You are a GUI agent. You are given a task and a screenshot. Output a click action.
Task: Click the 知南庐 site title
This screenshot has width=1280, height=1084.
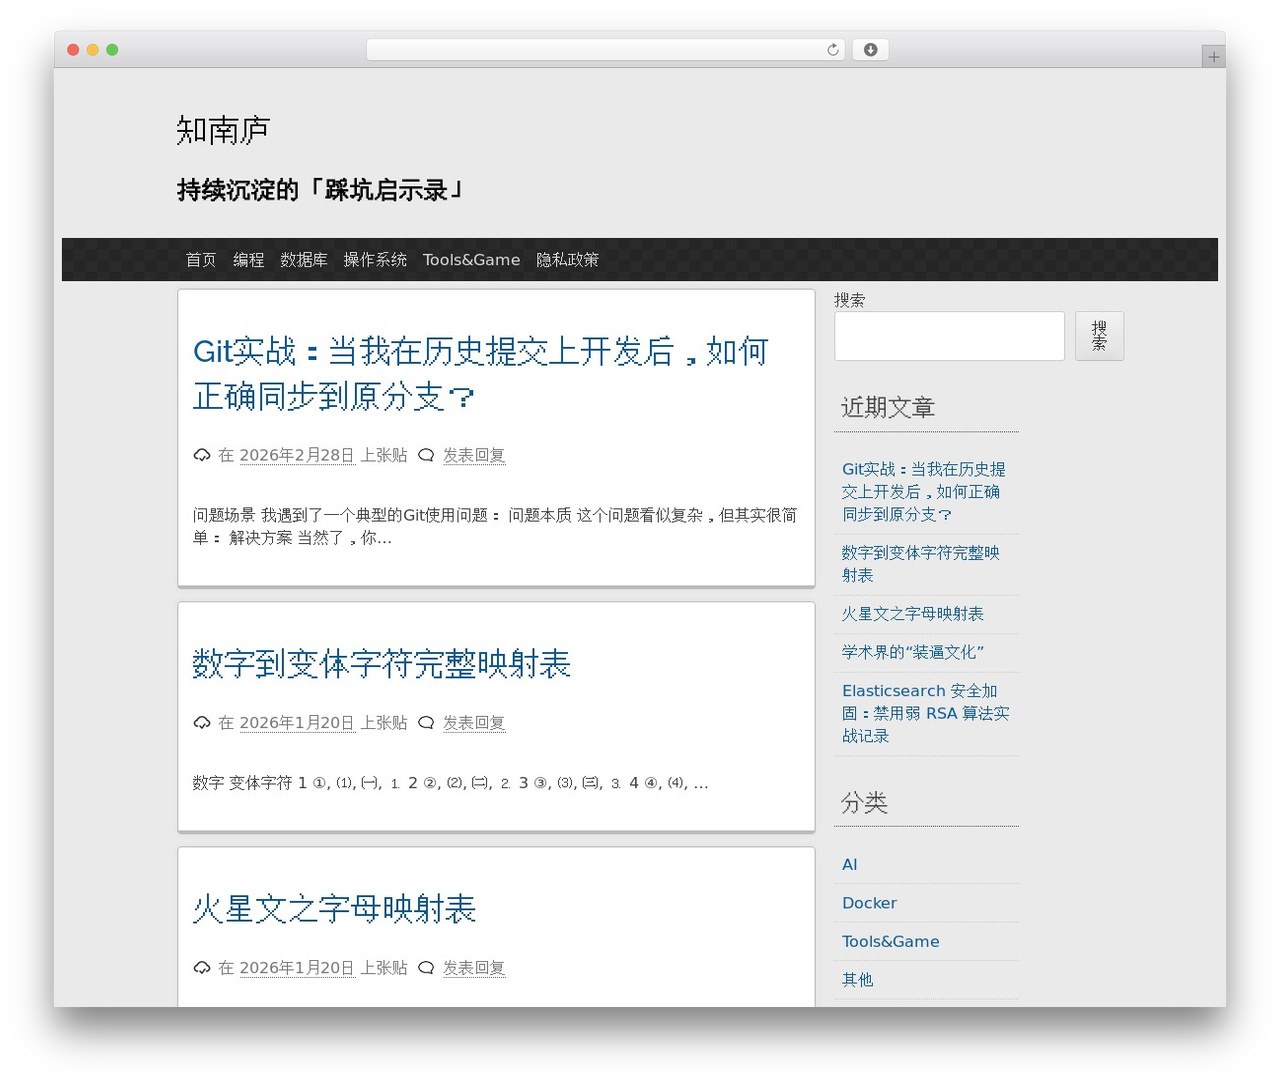pos(223,130)
